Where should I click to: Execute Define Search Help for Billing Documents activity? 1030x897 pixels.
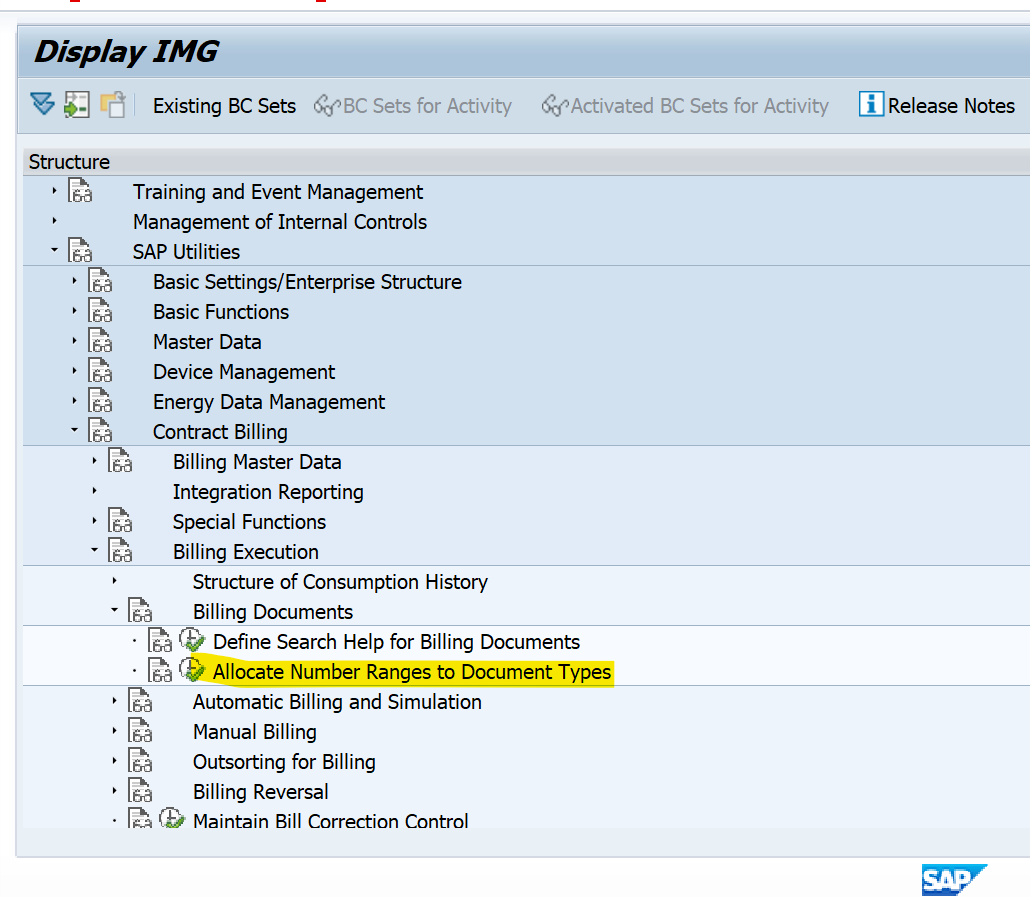pos(192,640)
